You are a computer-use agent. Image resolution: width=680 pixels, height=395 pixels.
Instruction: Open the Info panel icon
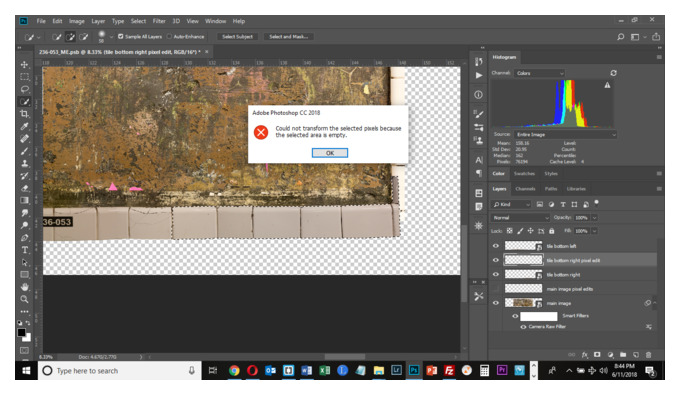[x=478, y=95]
